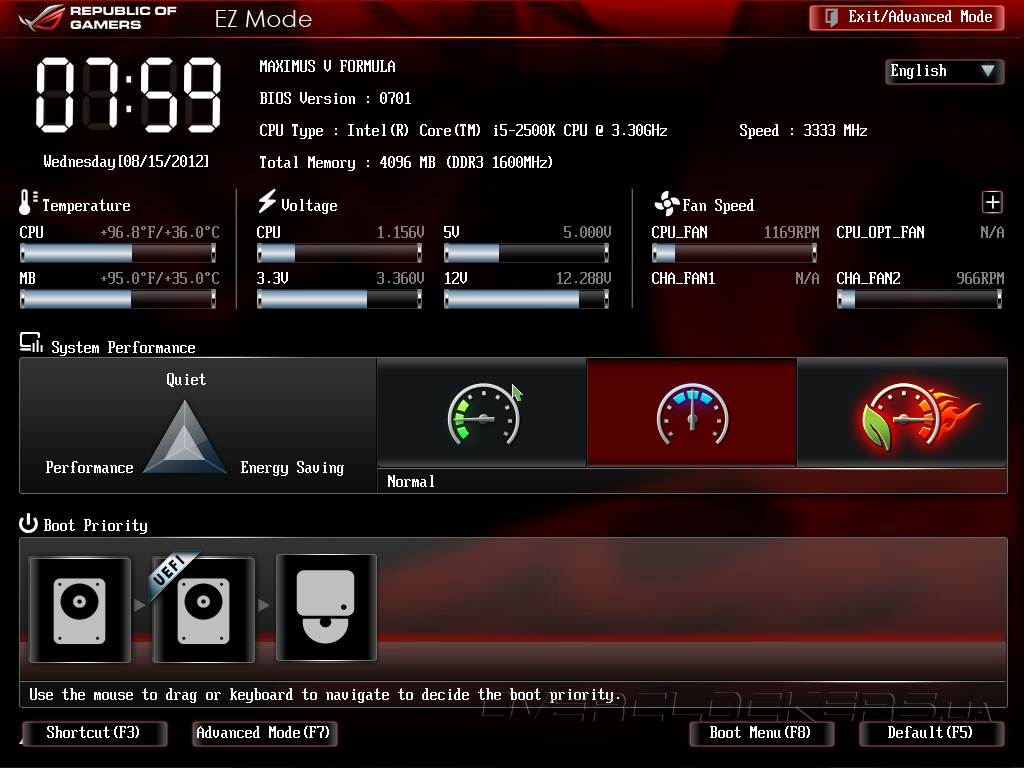
Task: Select the Normal blue gauge mode
Action: [x=692, y=413]
